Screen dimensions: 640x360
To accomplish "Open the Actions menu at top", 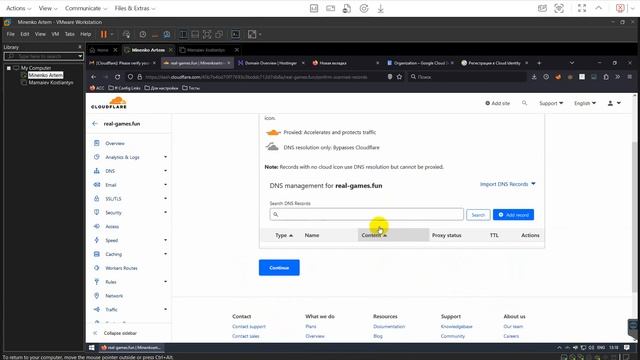I will (18, 8).
